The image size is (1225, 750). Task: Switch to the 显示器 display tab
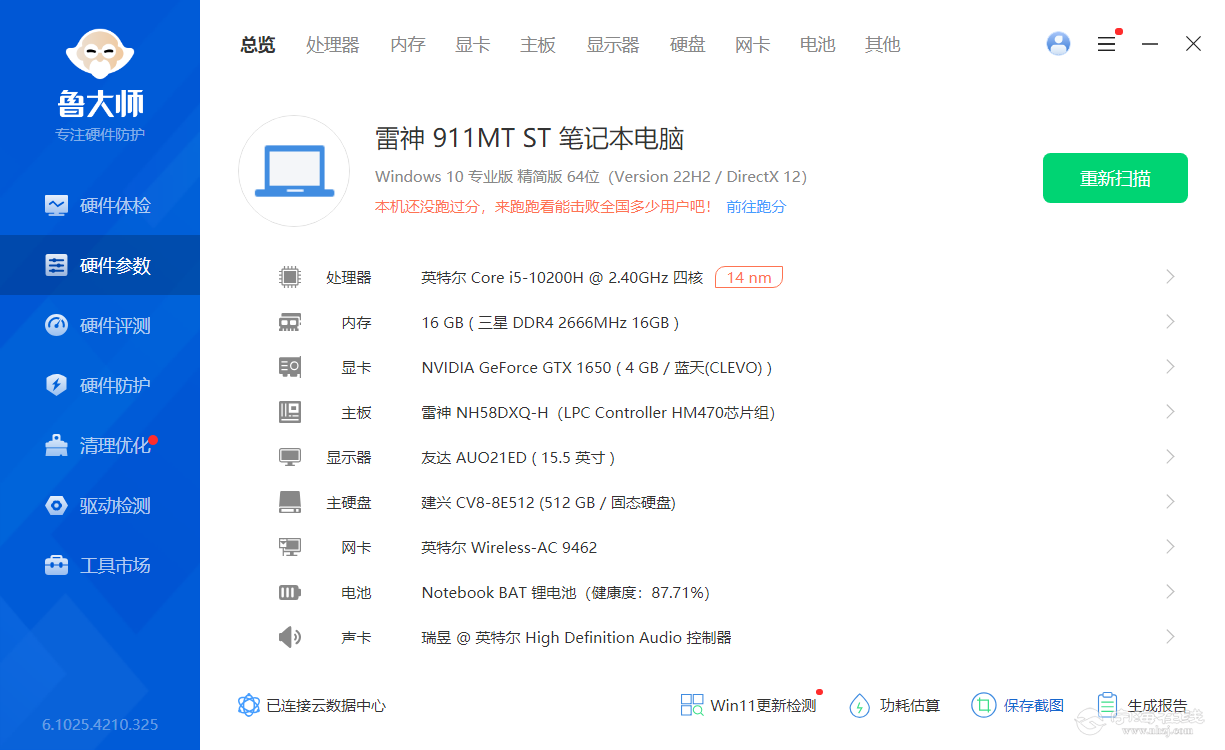pyautogui.click(x=612, y=44)
